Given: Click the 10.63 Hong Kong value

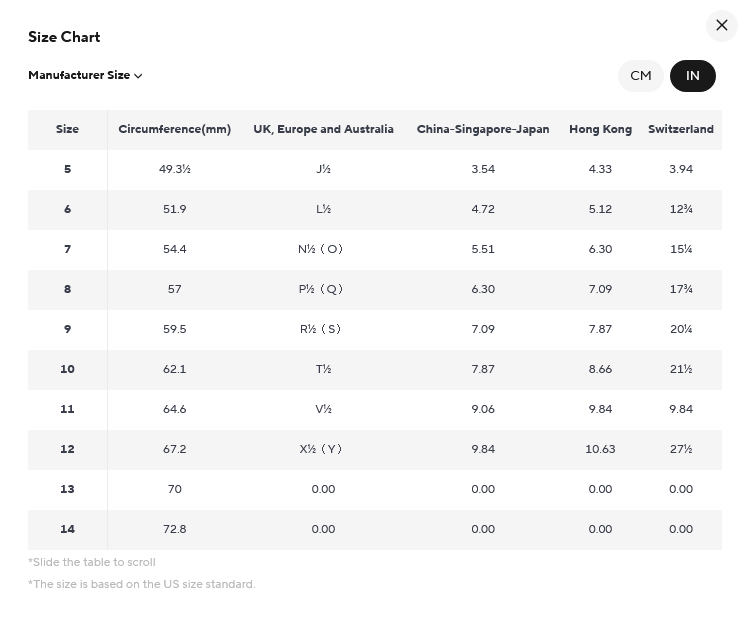Looking at the screenshot, I should (x=600, y=449).
